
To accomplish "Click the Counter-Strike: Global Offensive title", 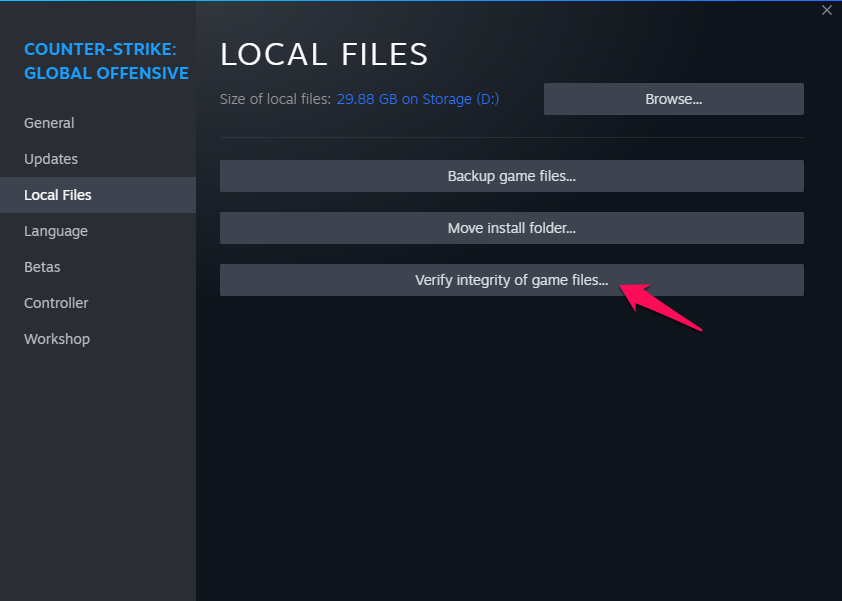I will tap(106, 61).
